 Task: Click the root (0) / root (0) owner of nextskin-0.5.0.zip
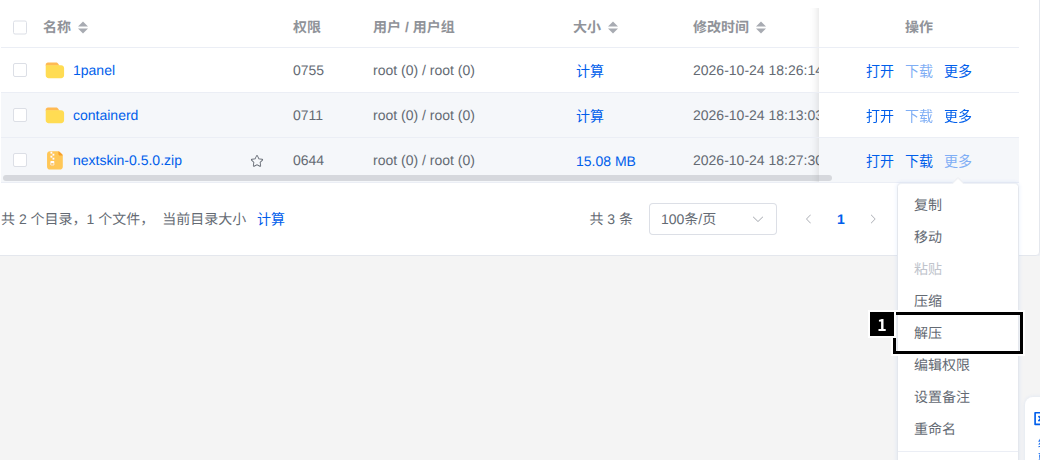[x=424, y=160]
